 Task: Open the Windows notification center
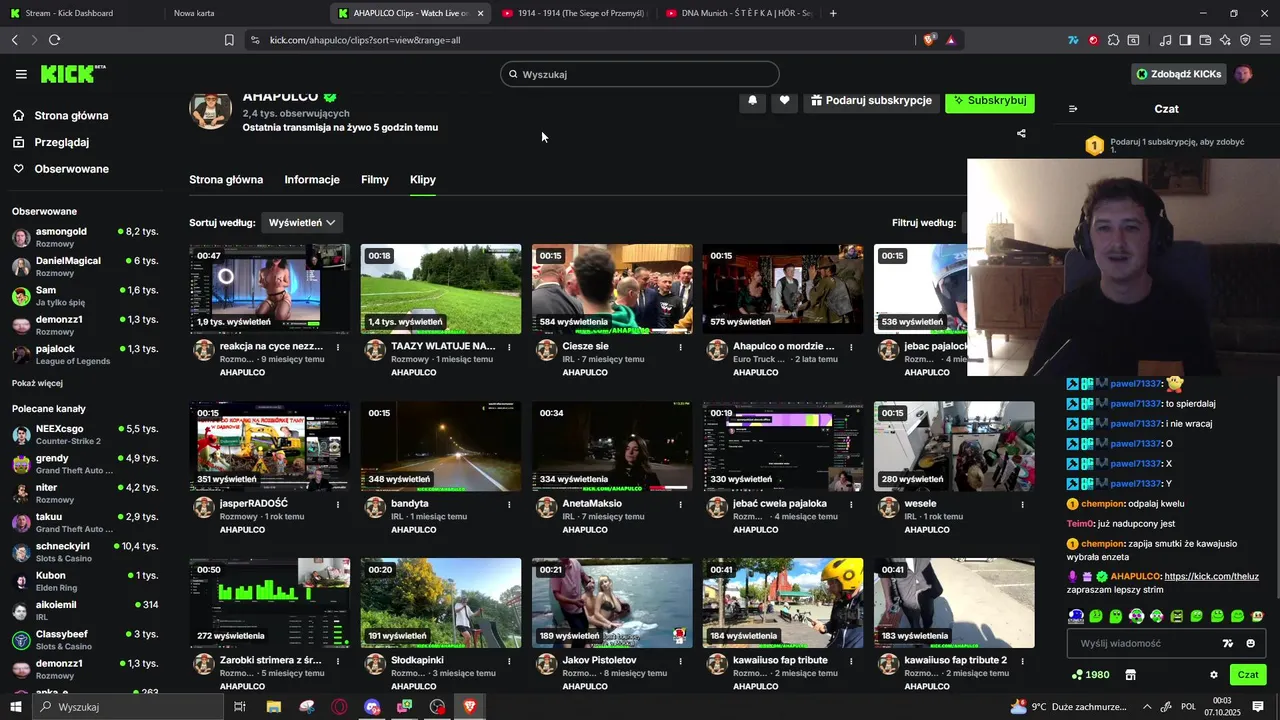[x=1258, y=707]
